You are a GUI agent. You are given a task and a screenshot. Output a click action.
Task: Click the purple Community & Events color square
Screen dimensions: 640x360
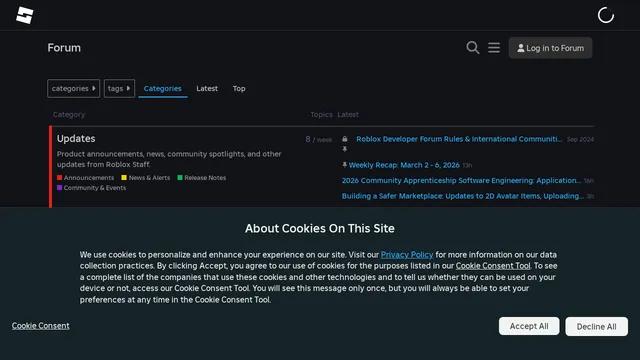(x=60, y=188)
